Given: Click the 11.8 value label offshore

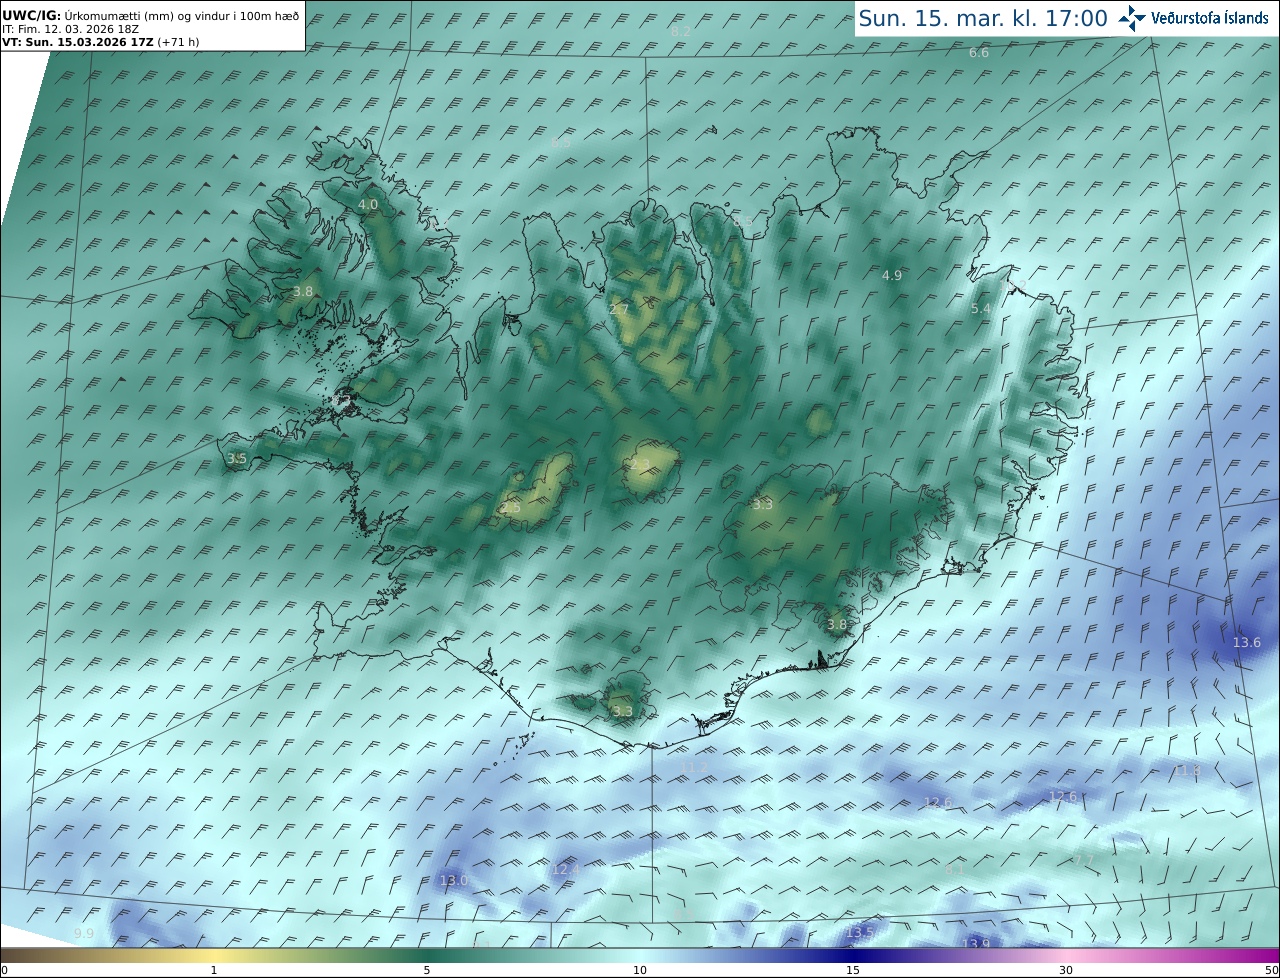Looking at the screenshot, I should pyautogui.click(x=1187, y=770).
